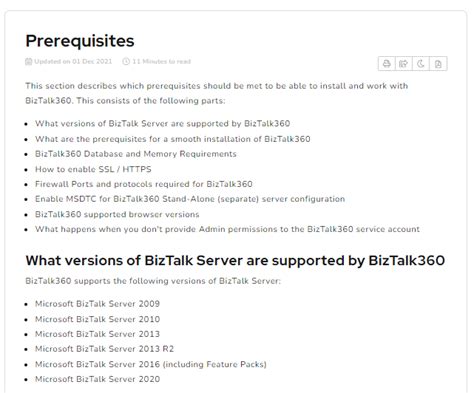Click the Updated on 01 Dec 2021 text
Screen dimensions: 474x393
pos(73,62)
